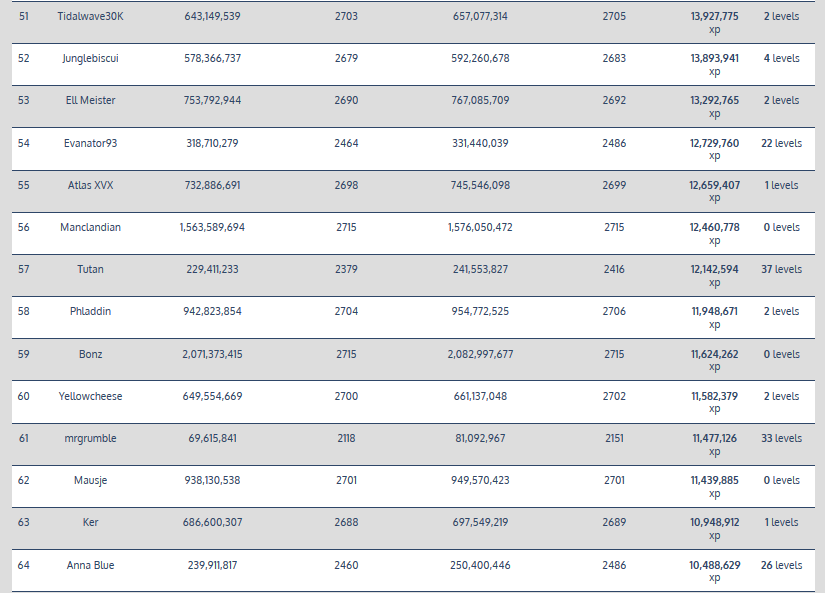Open Phladdin's player profile

click(x=90, y=311)
